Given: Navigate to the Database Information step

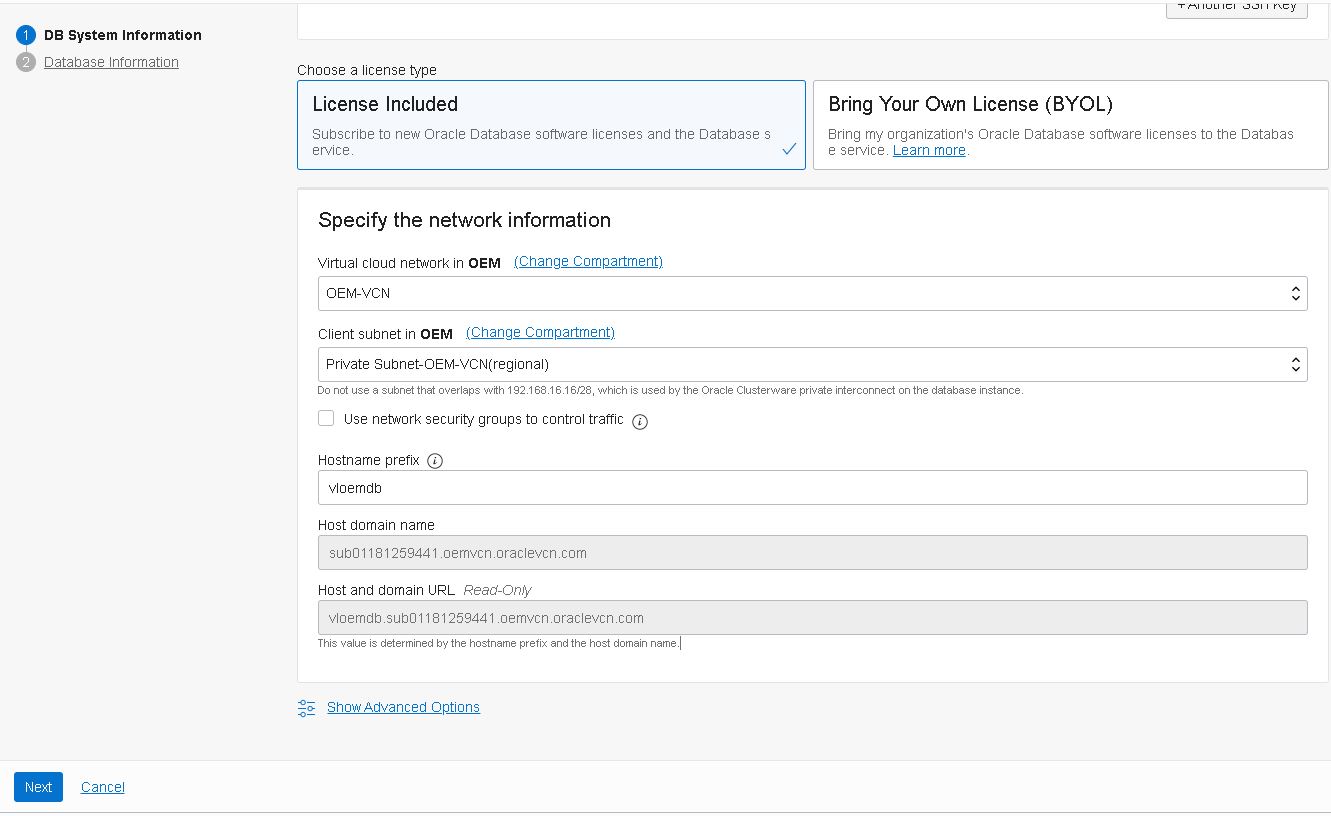Looking at the screenshot, I should (111, 61).
